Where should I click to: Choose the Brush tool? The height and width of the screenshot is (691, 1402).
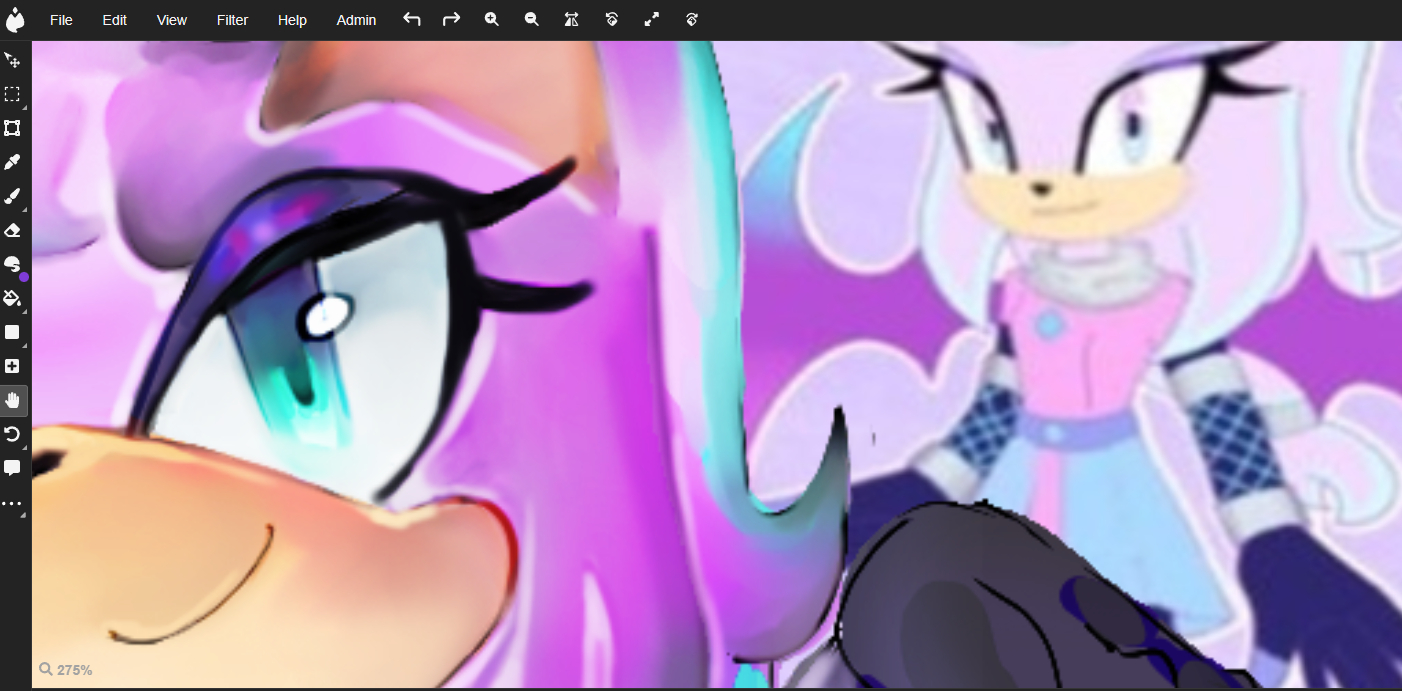[x=12, y=196]
